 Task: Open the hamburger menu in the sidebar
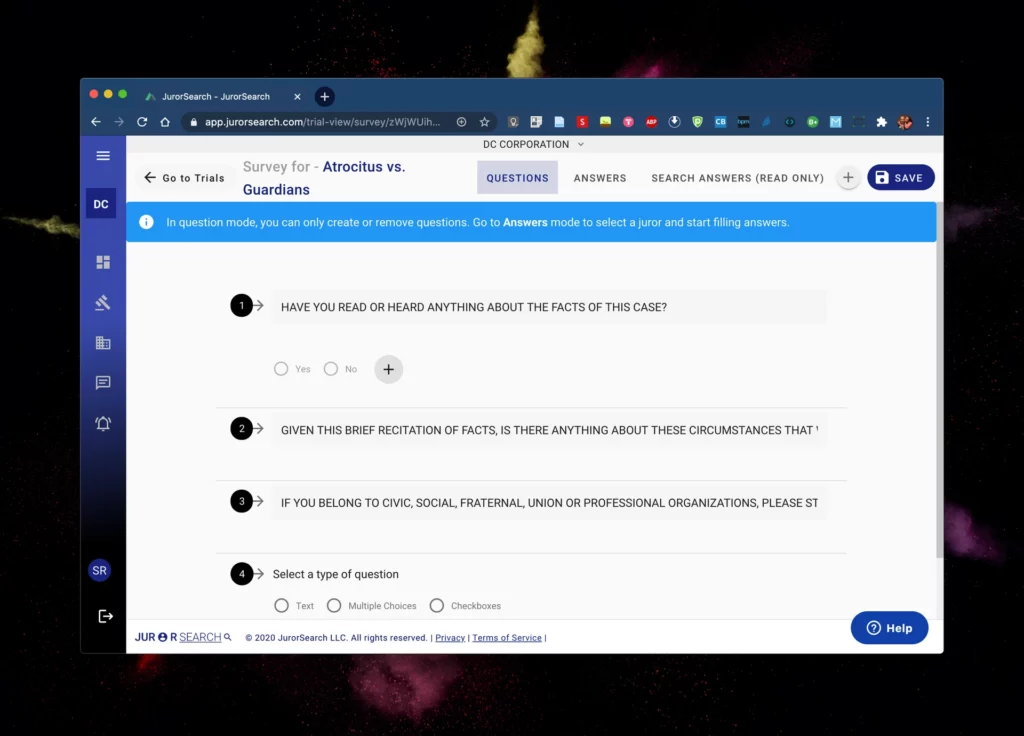coord(103,155)
